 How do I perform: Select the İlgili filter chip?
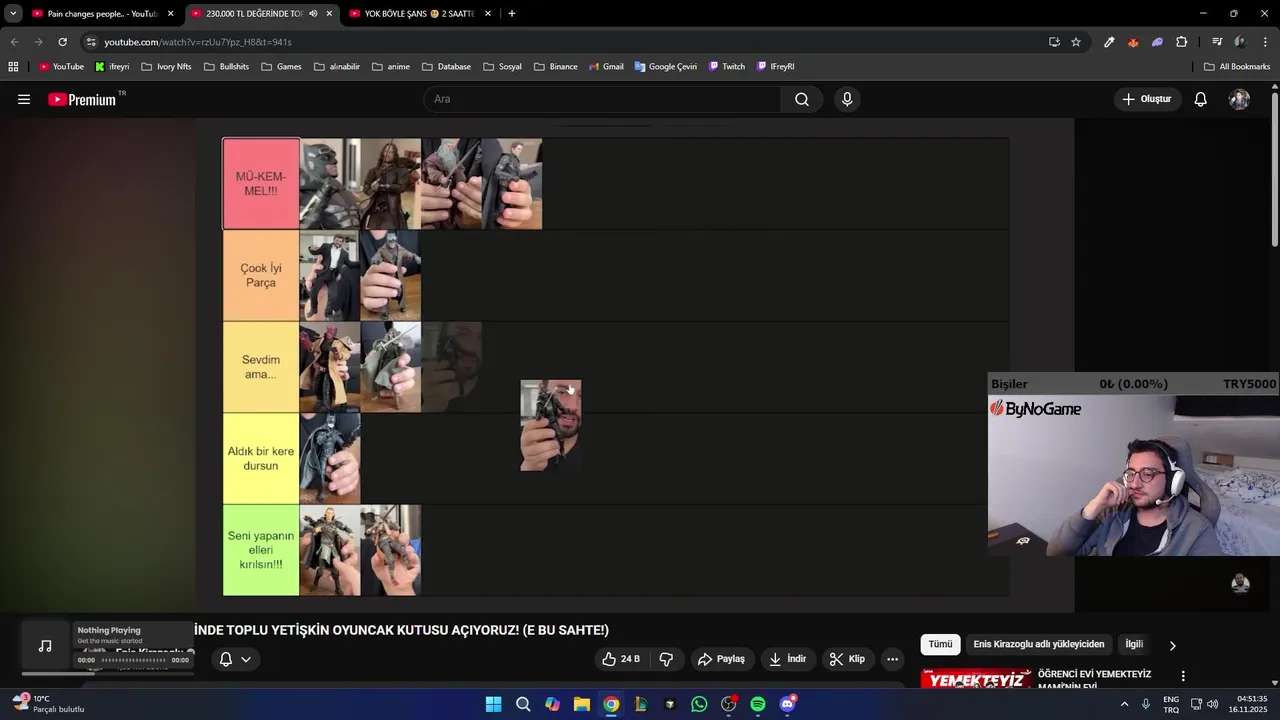(x=1134, y=645)
